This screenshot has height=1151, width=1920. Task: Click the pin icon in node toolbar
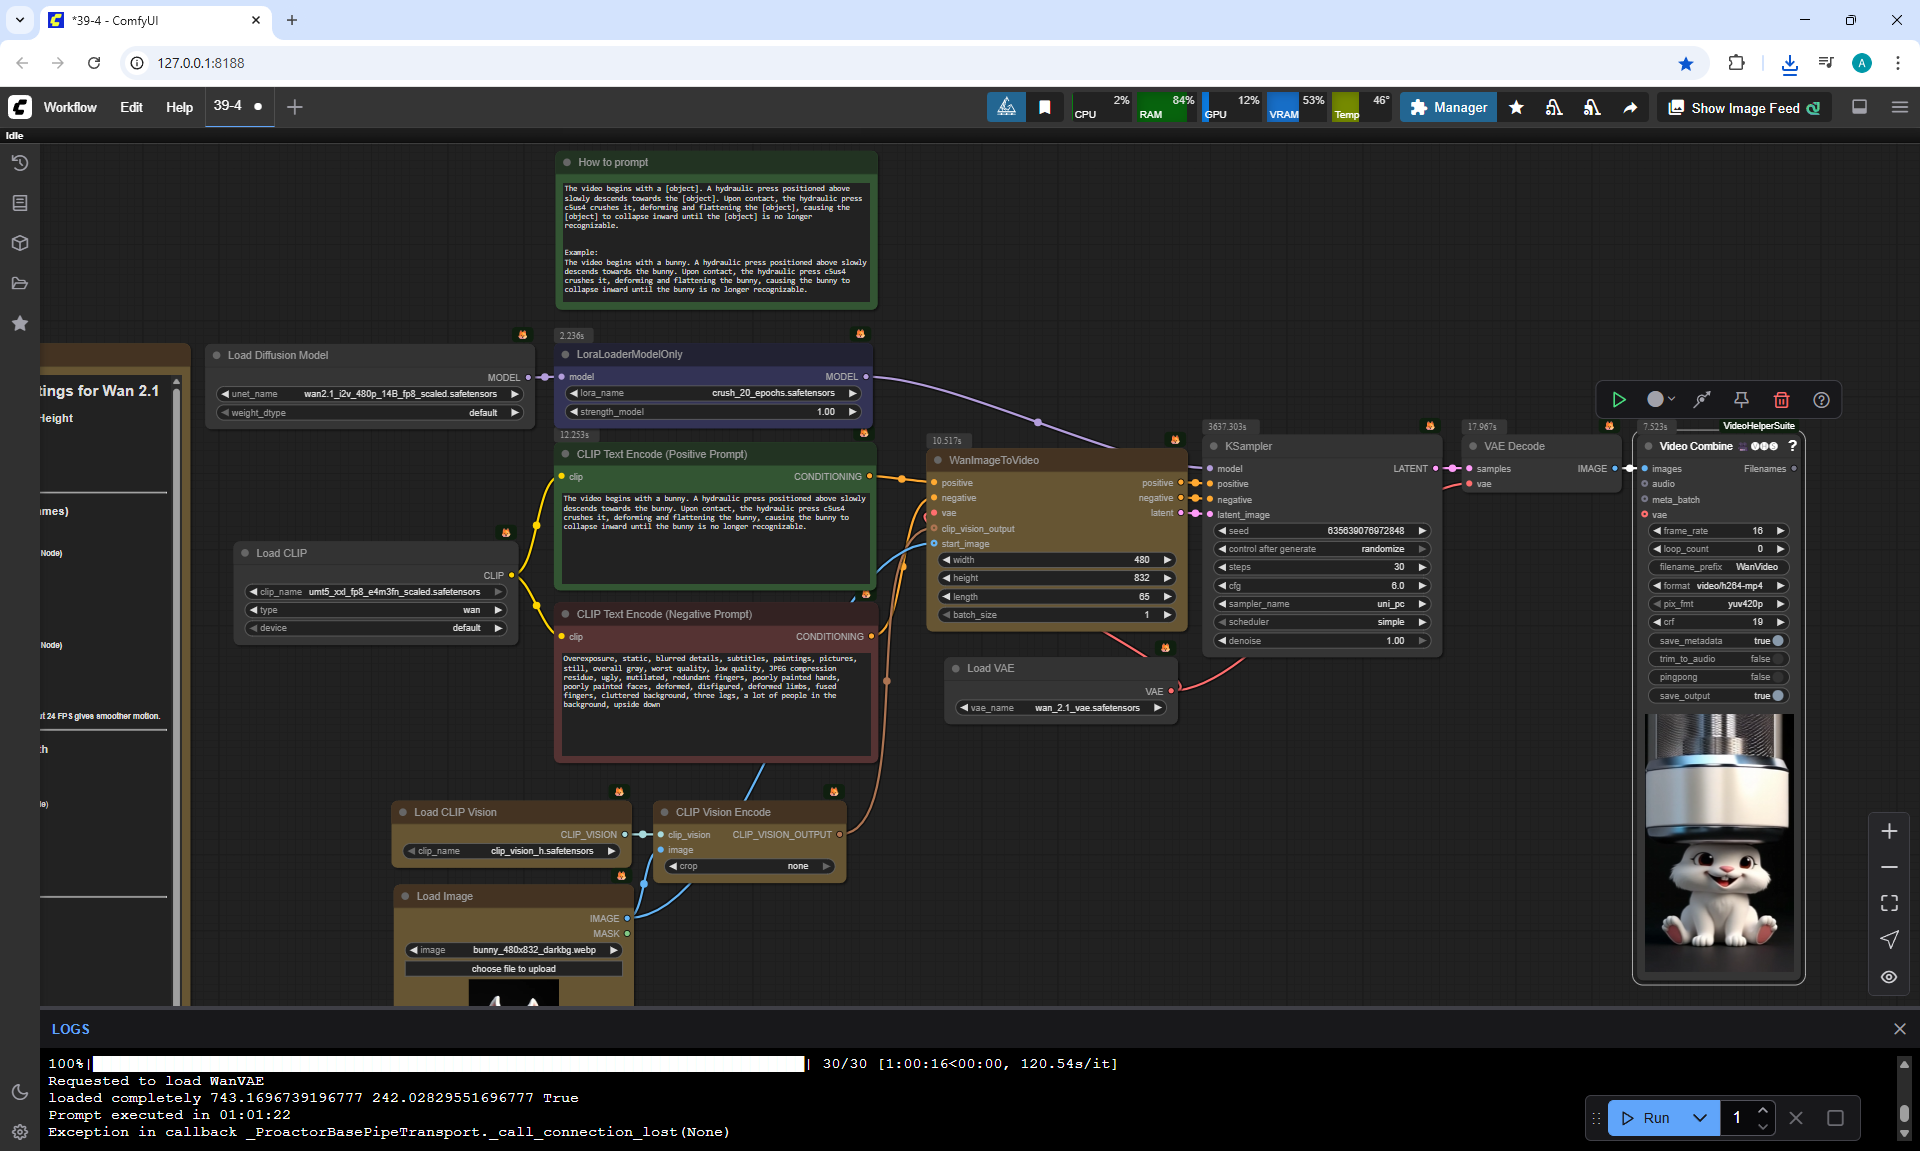tap(1741, 400)
